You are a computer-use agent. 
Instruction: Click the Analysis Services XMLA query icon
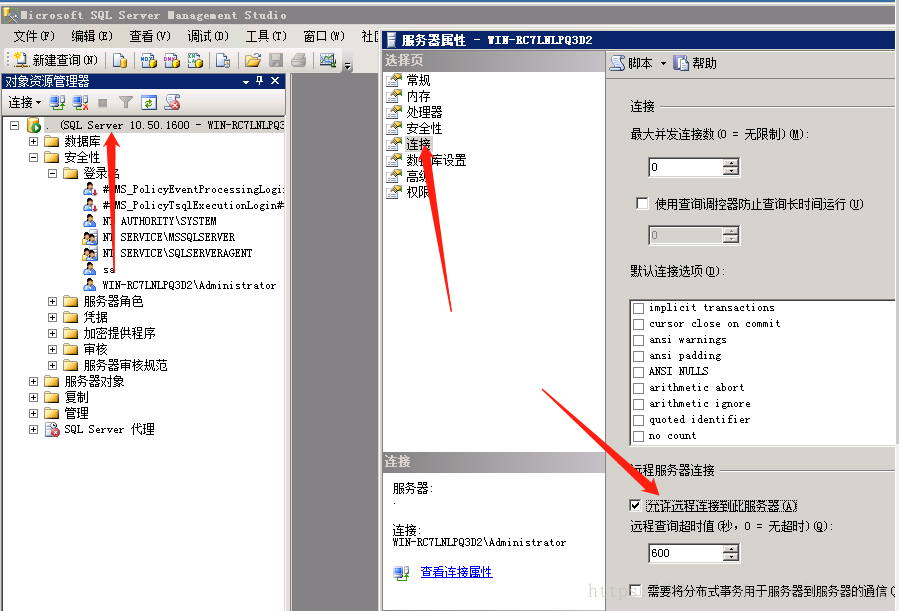pyautogui.click(x=195, y=60)
